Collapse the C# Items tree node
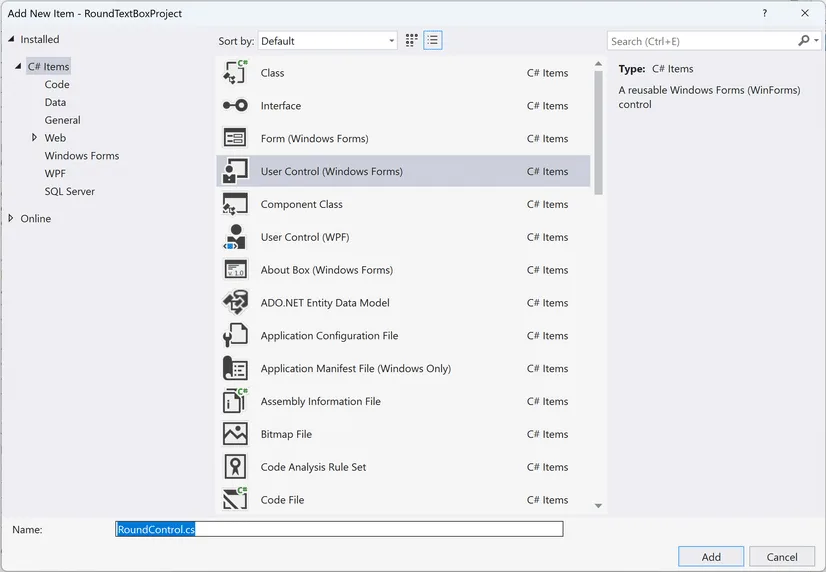 pos(18,66)
